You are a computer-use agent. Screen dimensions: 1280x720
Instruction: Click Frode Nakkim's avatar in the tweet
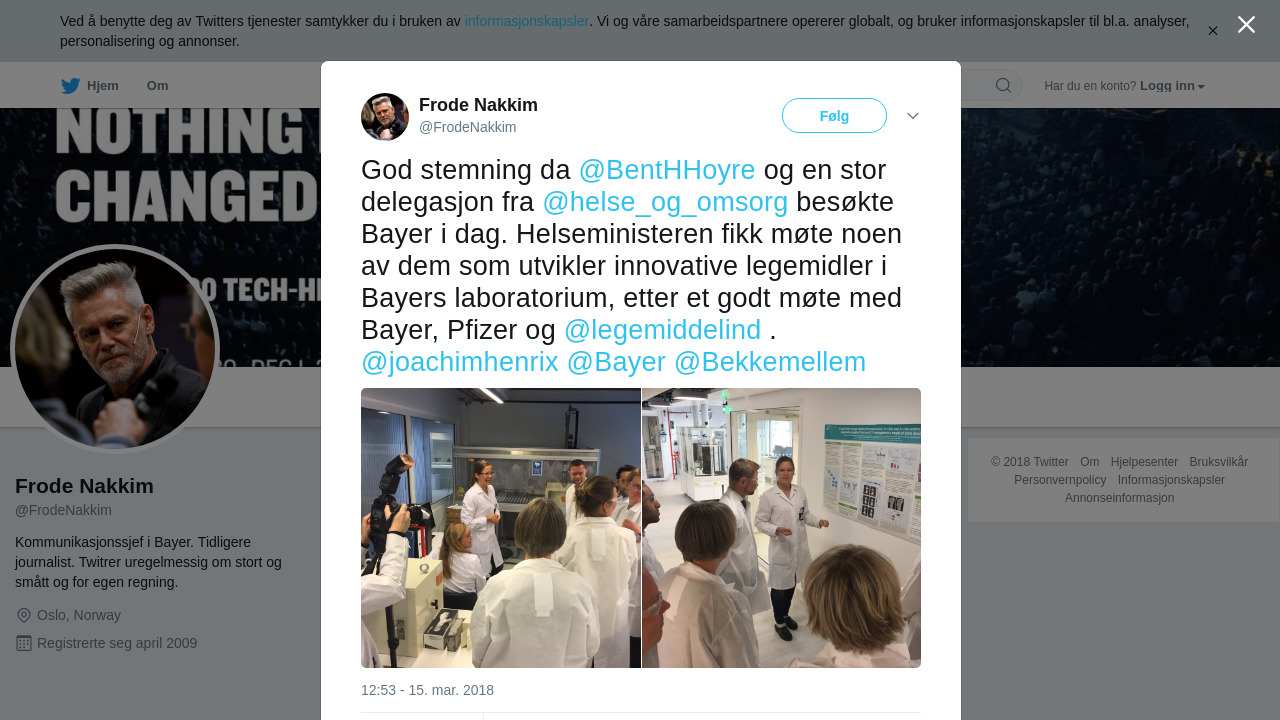pos(385,117)
